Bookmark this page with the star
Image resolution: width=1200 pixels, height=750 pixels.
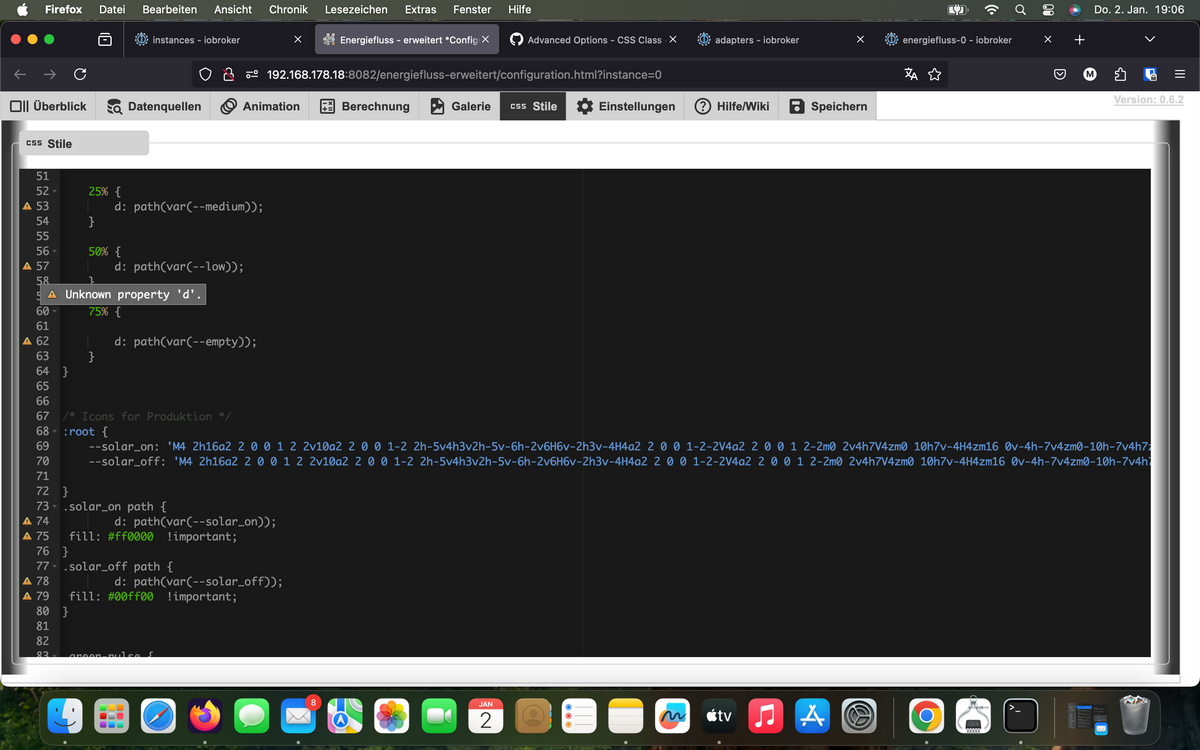point(935,74)
